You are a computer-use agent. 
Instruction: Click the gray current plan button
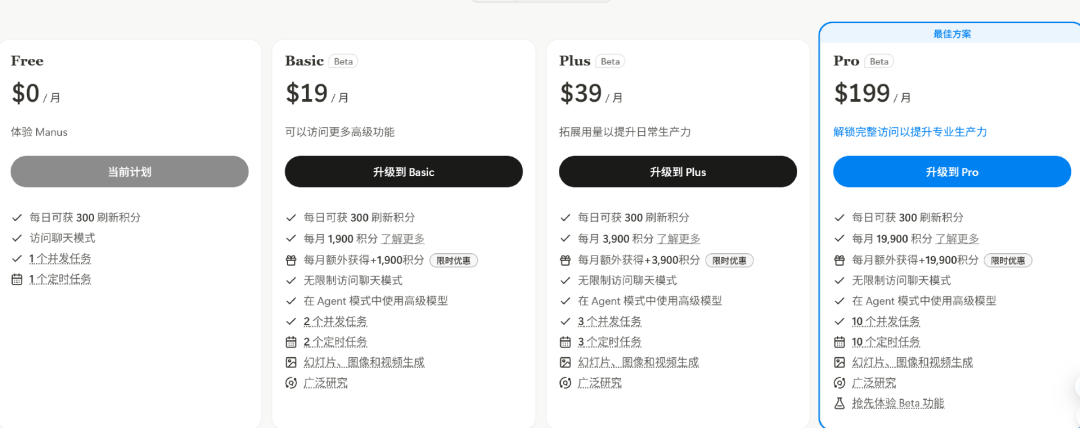129,172
